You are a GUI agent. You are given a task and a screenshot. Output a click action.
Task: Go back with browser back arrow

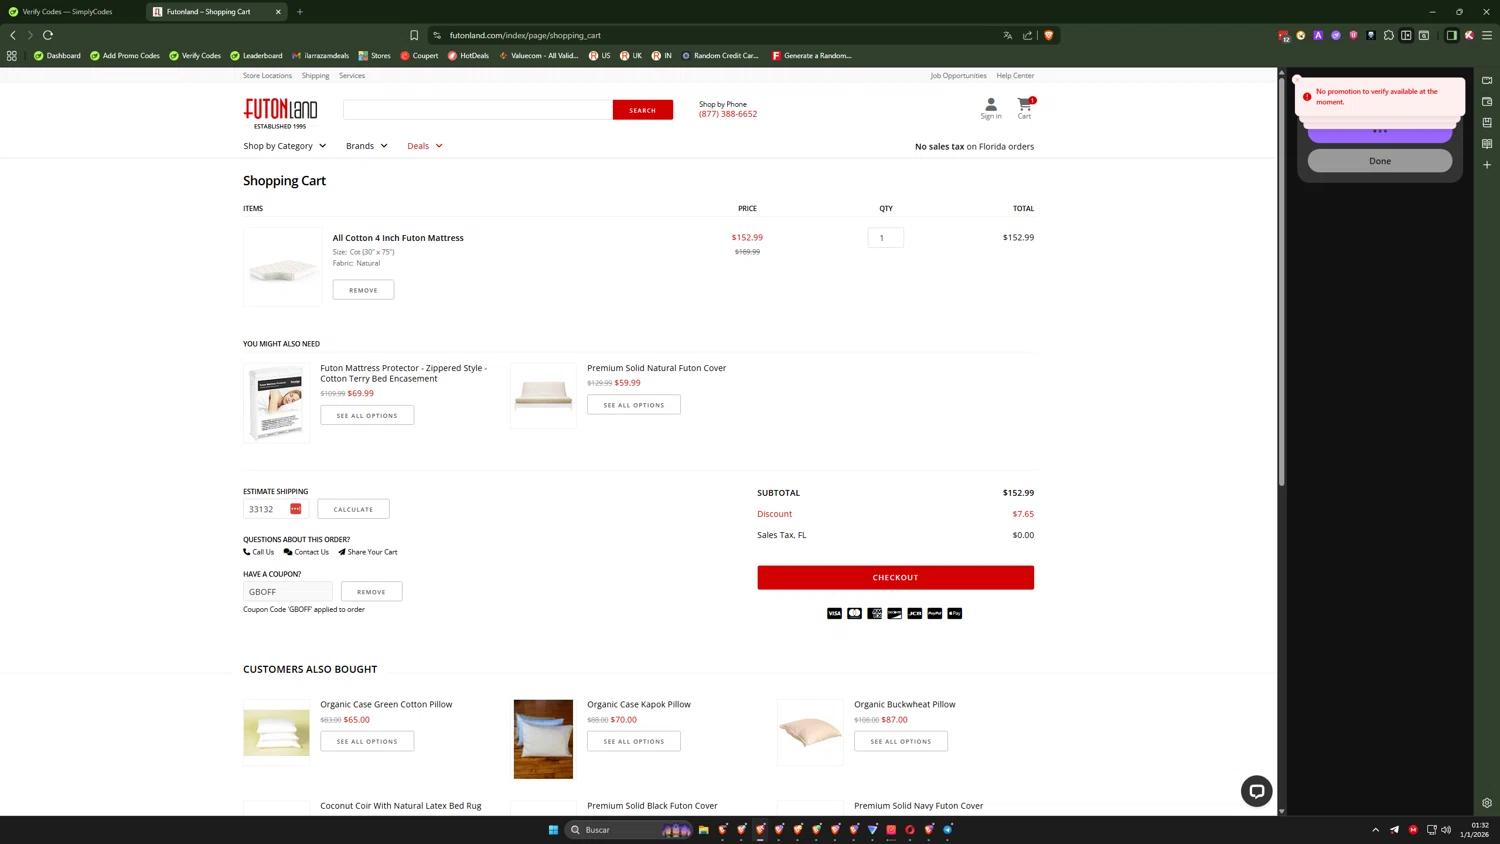tap(13, 35)
